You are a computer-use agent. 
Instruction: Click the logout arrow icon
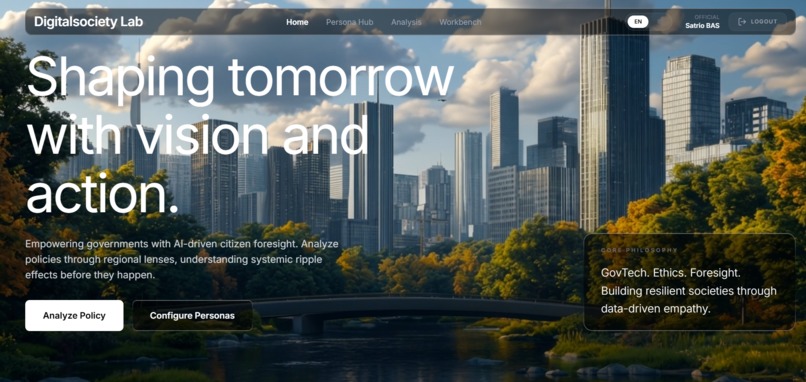(742, 22)
